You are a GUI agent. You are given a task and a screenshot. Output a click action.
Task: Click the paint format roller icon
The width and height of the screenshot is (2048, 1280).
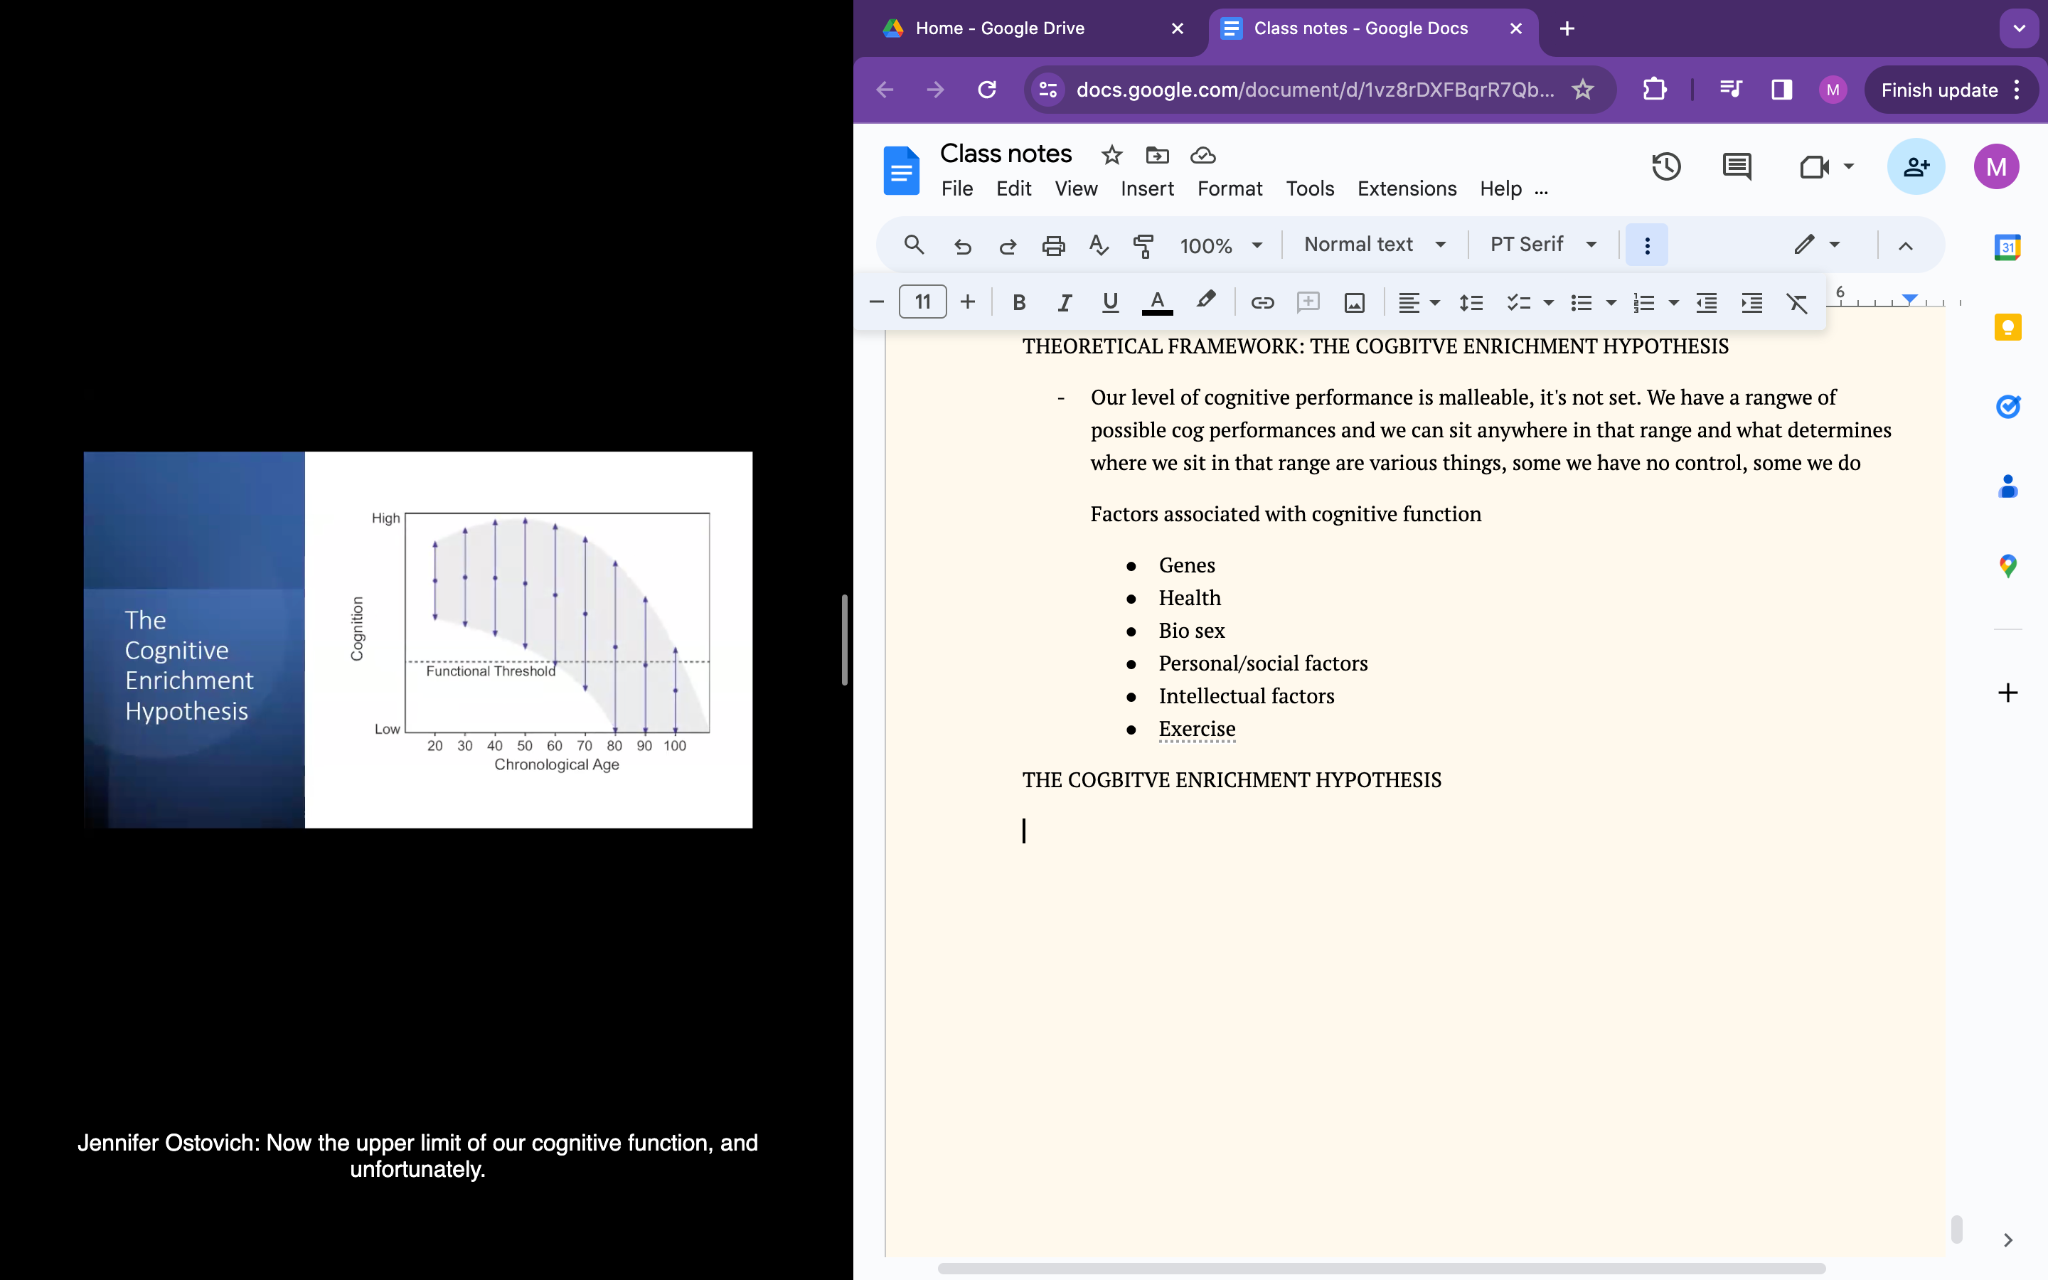(x=1143, y=245)
